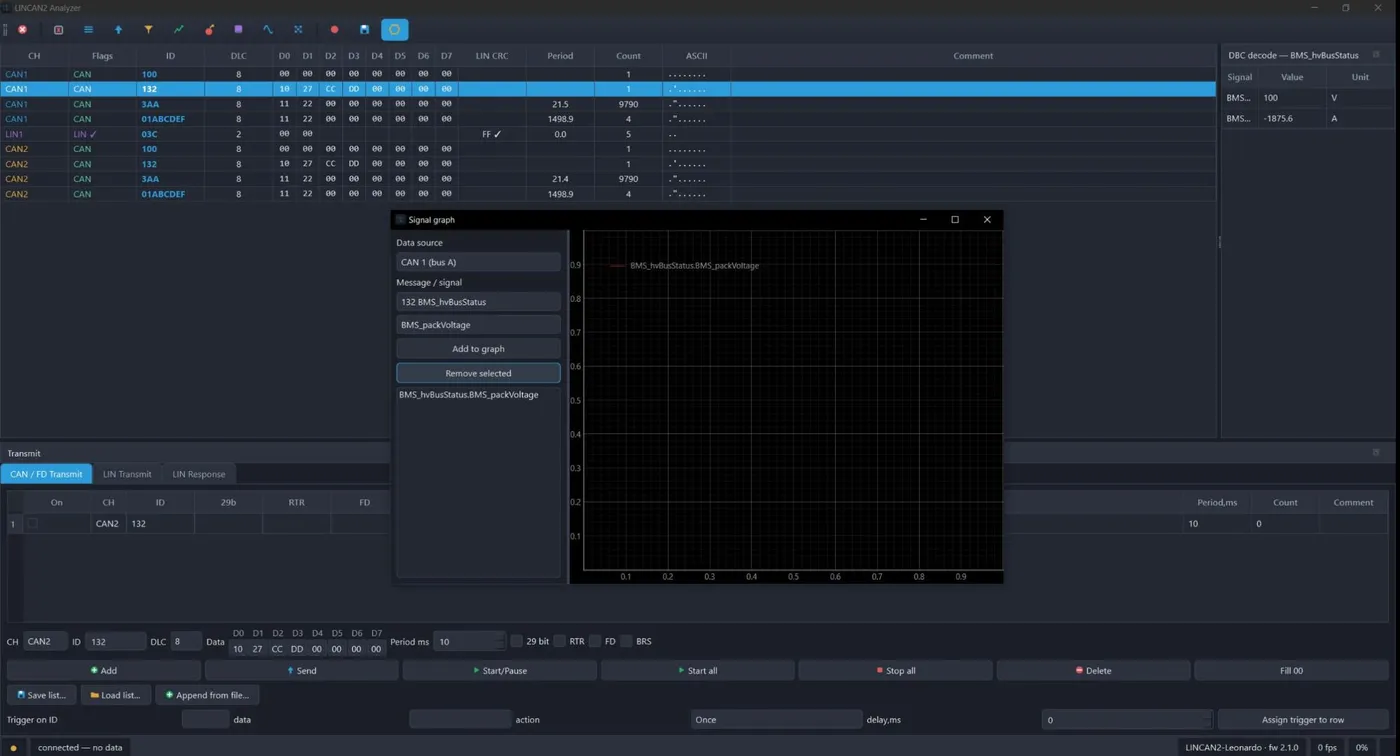Screen dimensions: 1400x756
Task: Click the highlighted yellow hexagon toolbar icon
Action: 394,30
